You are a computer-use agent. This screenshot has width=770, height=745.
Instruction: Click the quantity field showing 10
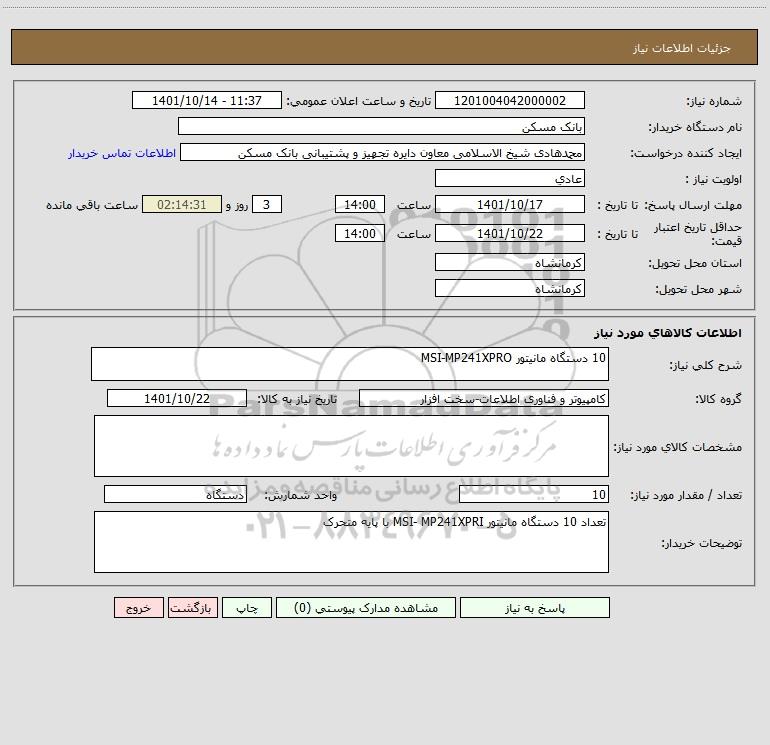(534, 494)
